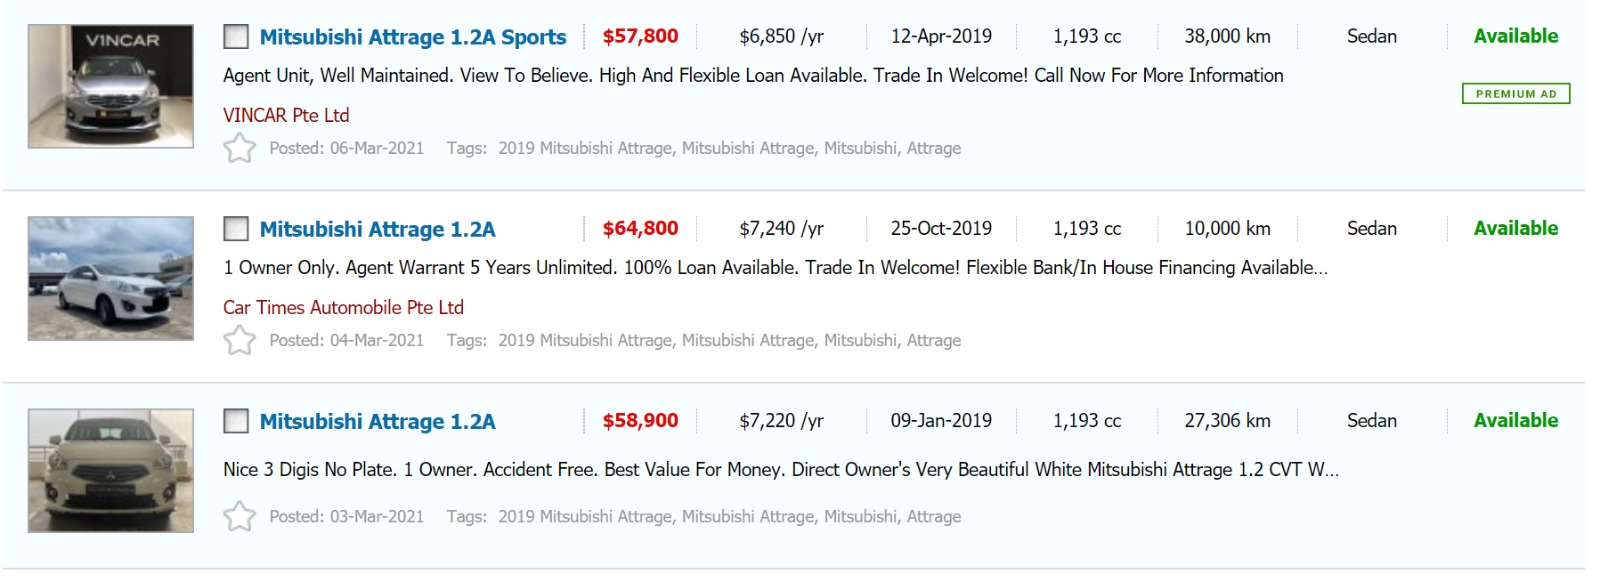This screenshot has height=582, width=1600.
Task: Click the Premium Ad badge
Action: pos(1515,94)
